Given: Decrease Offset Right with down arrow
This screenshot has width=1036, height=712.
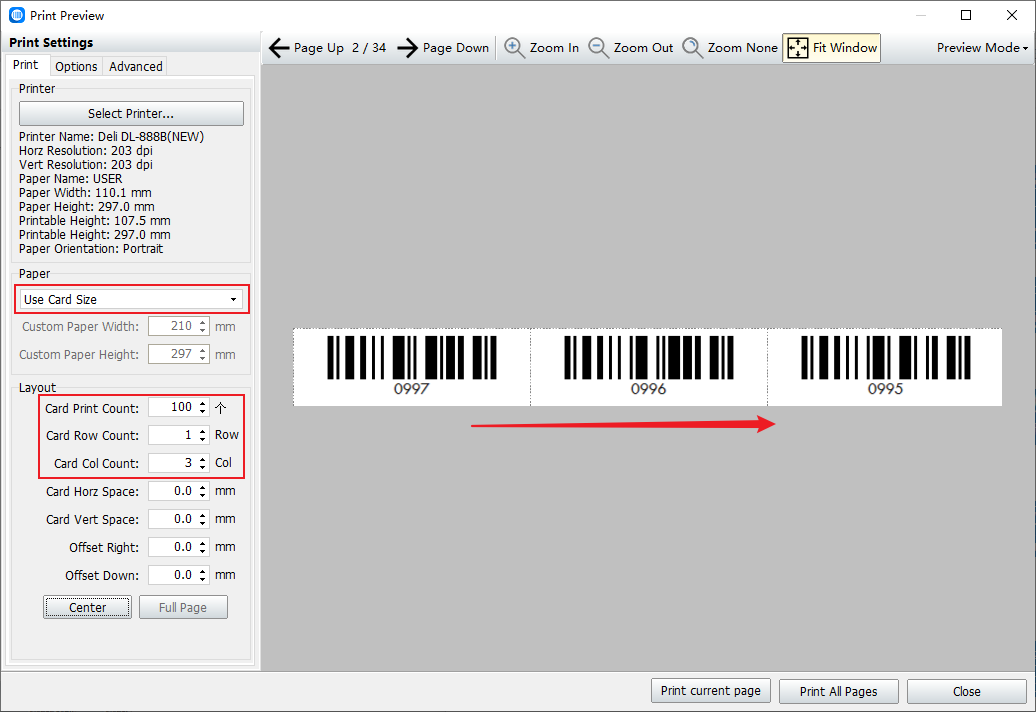Looking at the screenshot, I should (x=203, y=552).
